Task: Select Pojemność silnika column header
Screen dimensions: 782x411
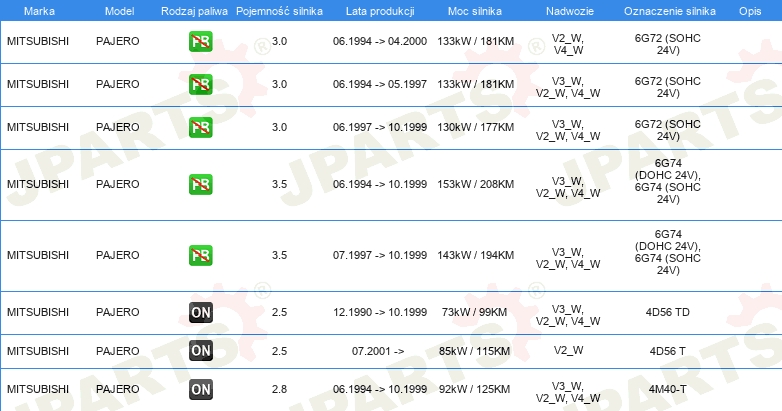Action: click(279, 11)
